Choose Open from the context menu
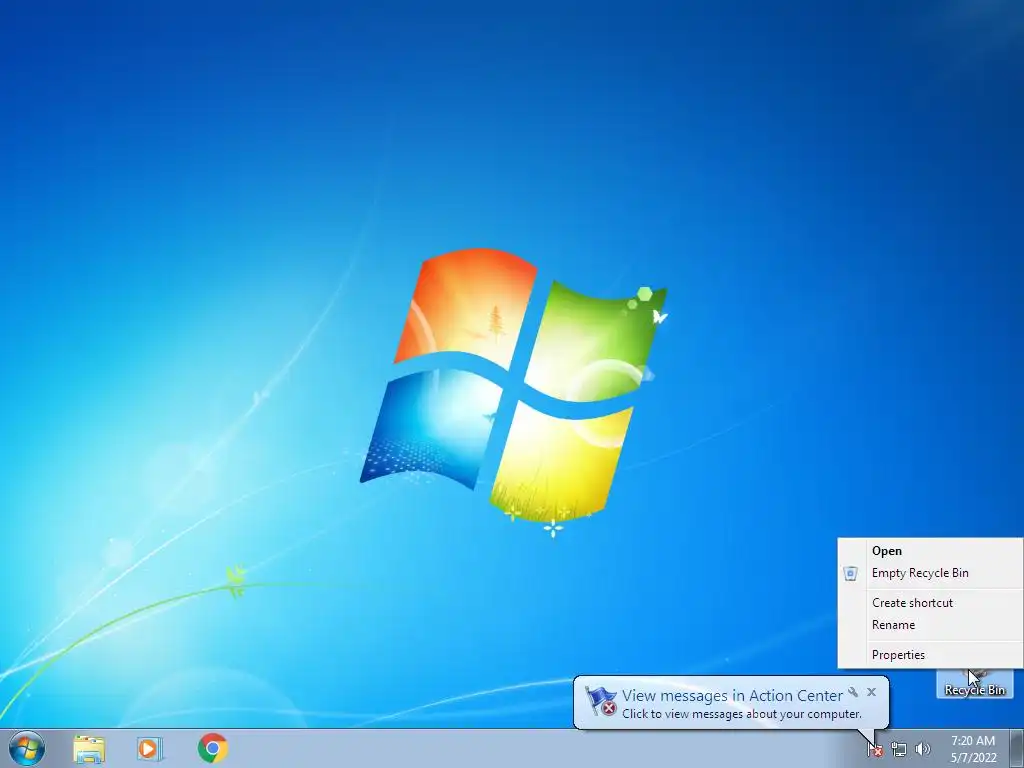The width and height of the screenshot is (1024, 768). tap(931, 551)
